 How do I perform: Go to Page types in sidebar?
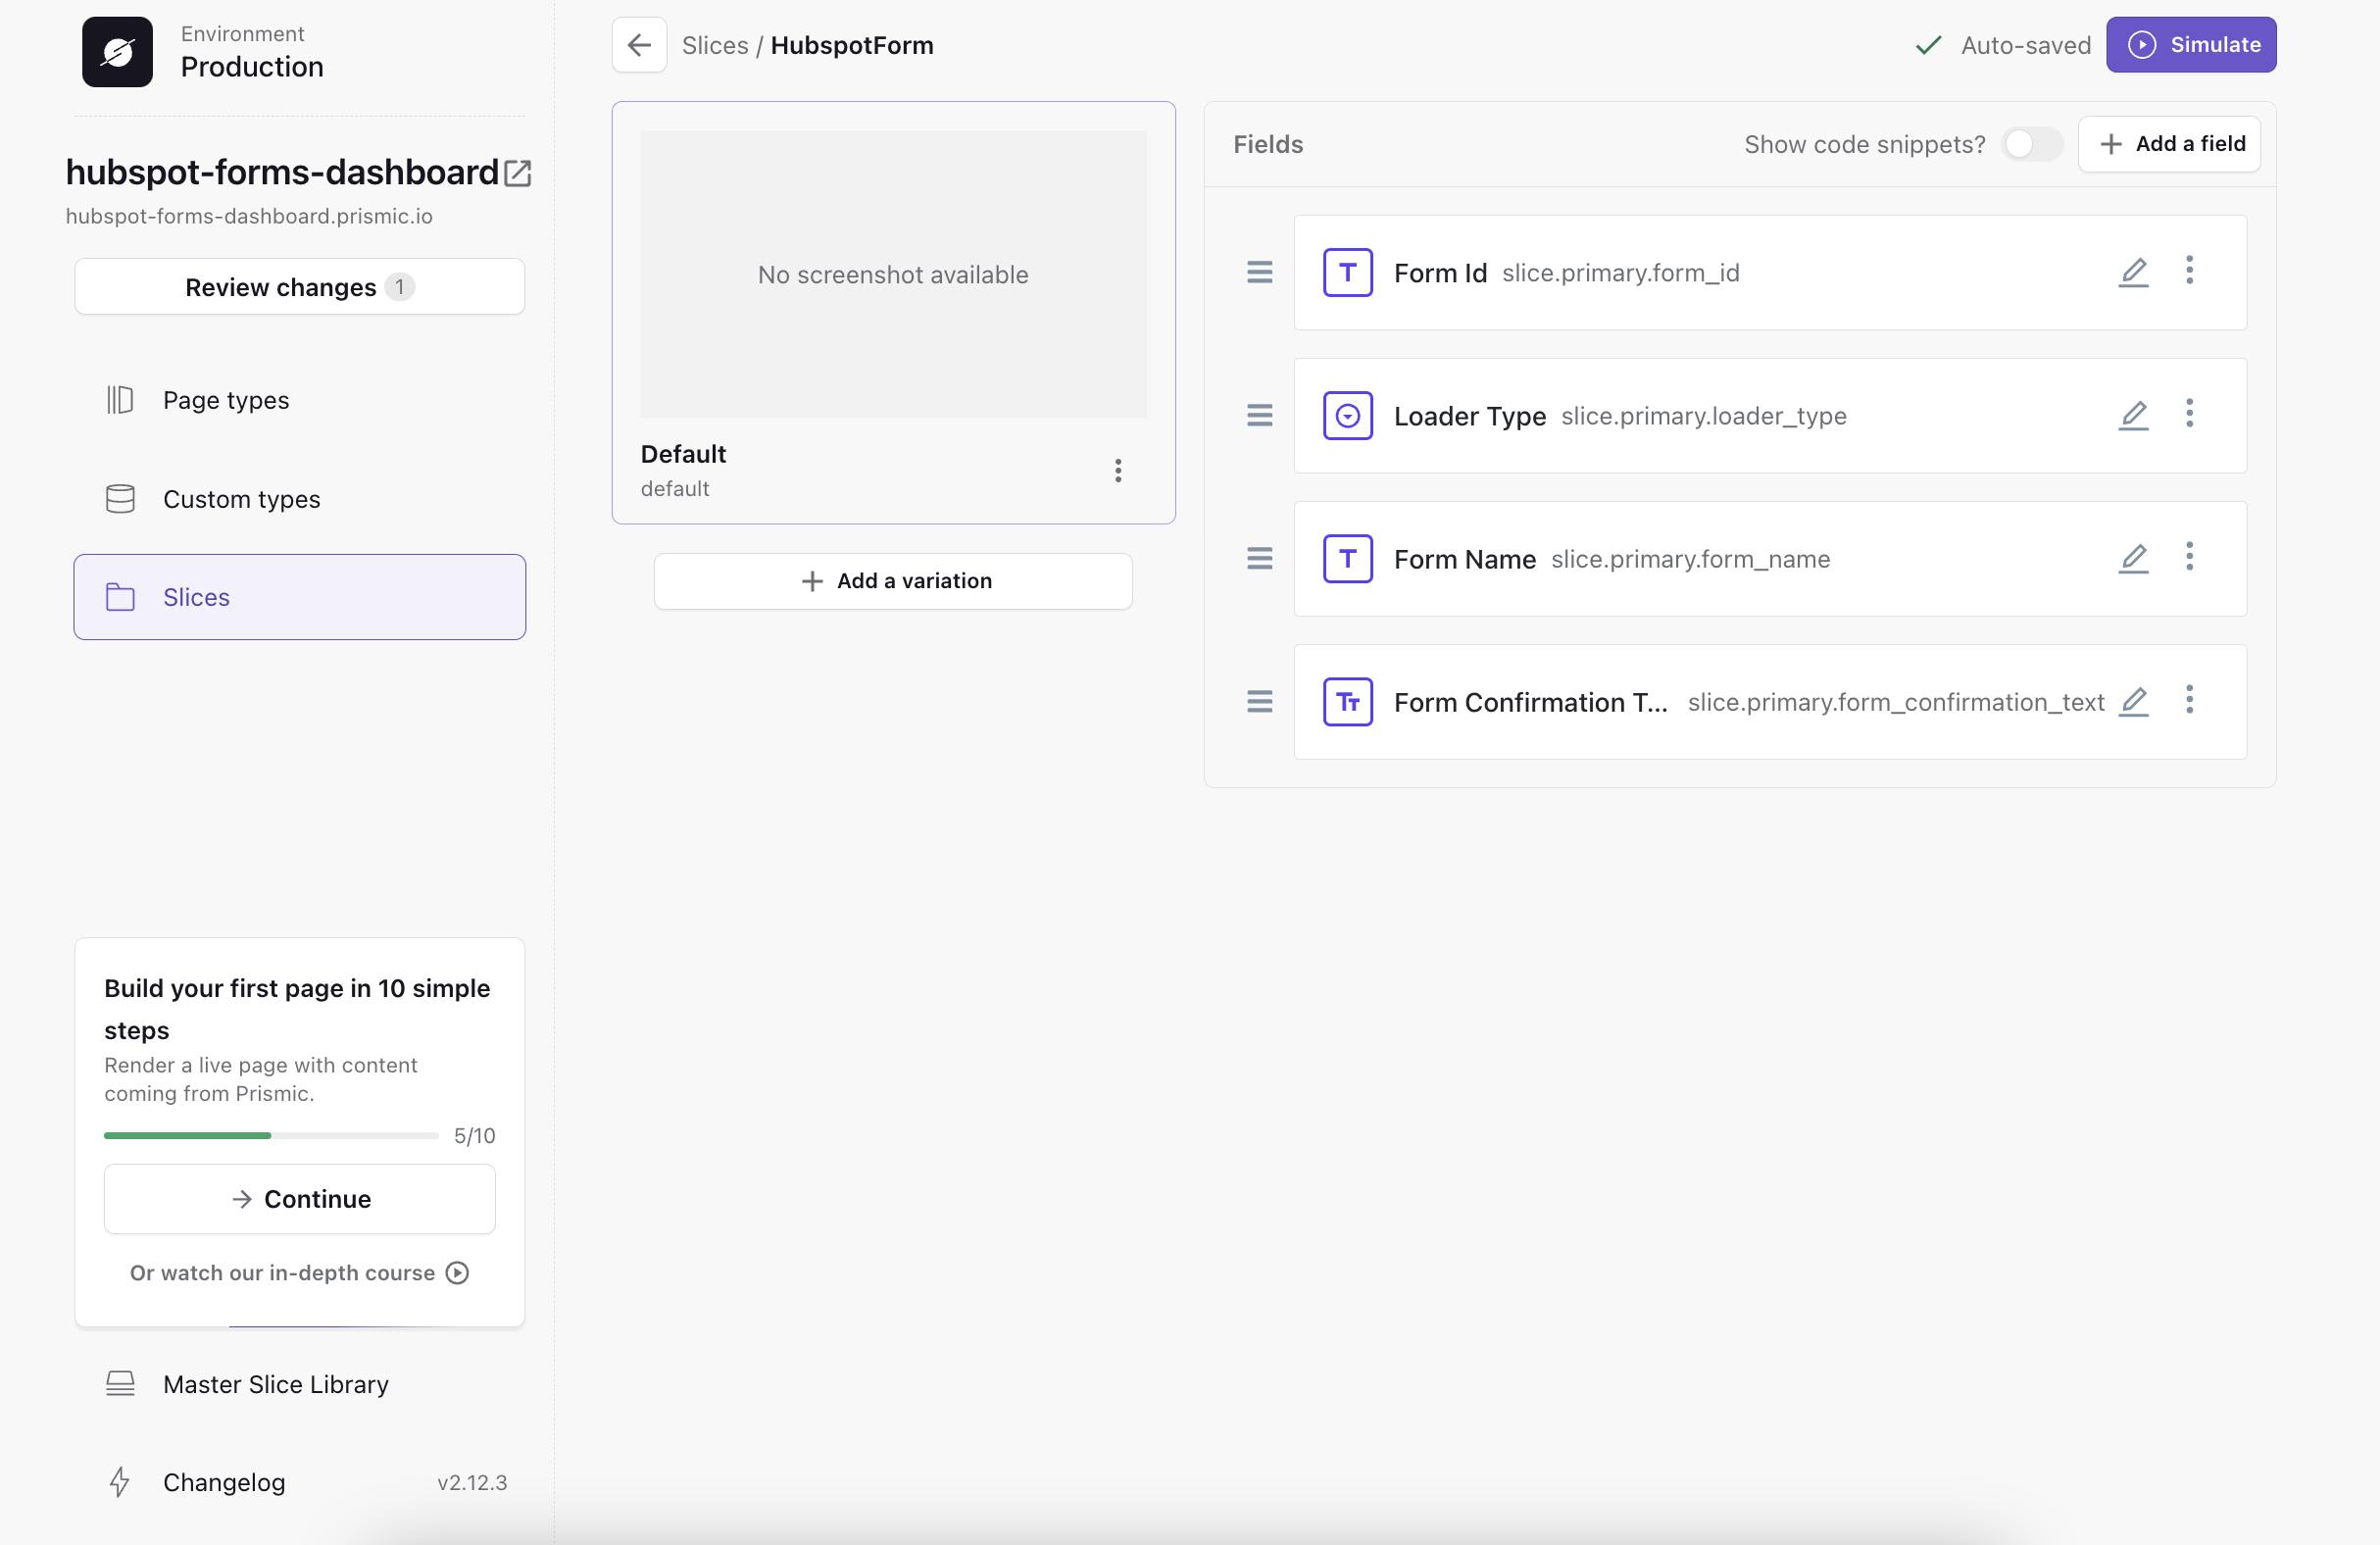[x=226, y=400]
